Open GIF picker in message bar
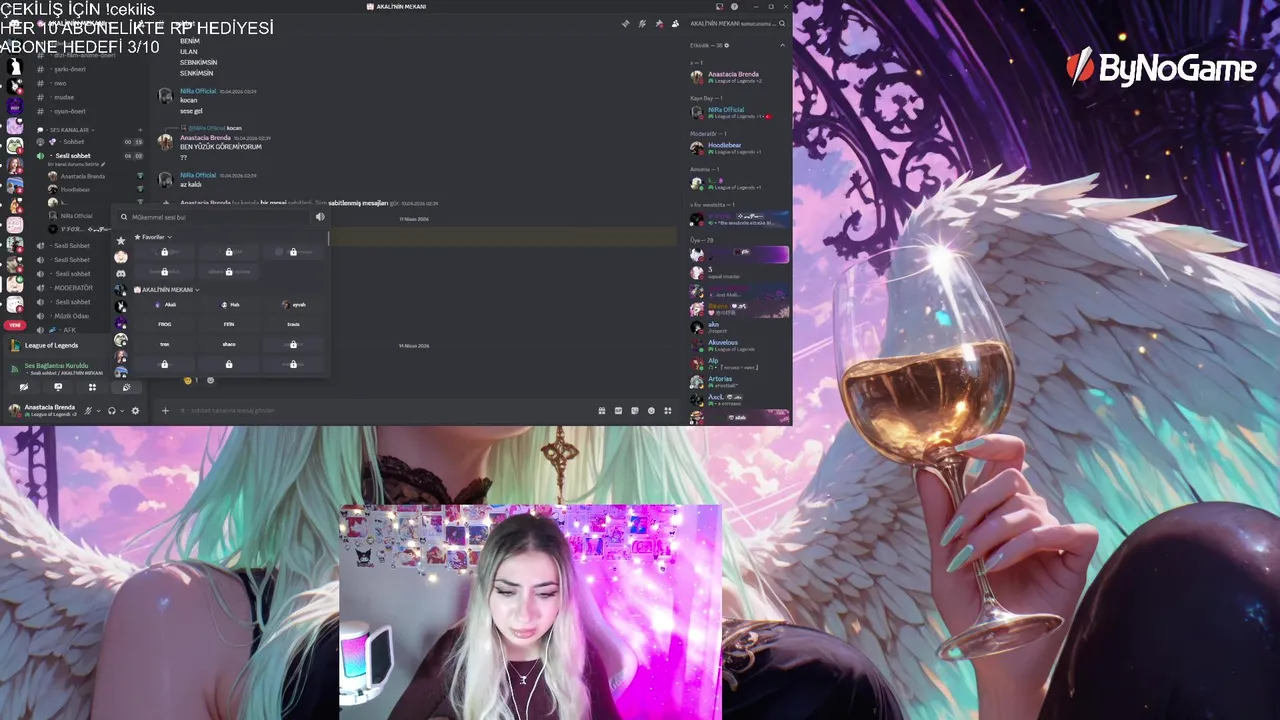This screenshot has width=1280, height=720. tap(618, 410)
